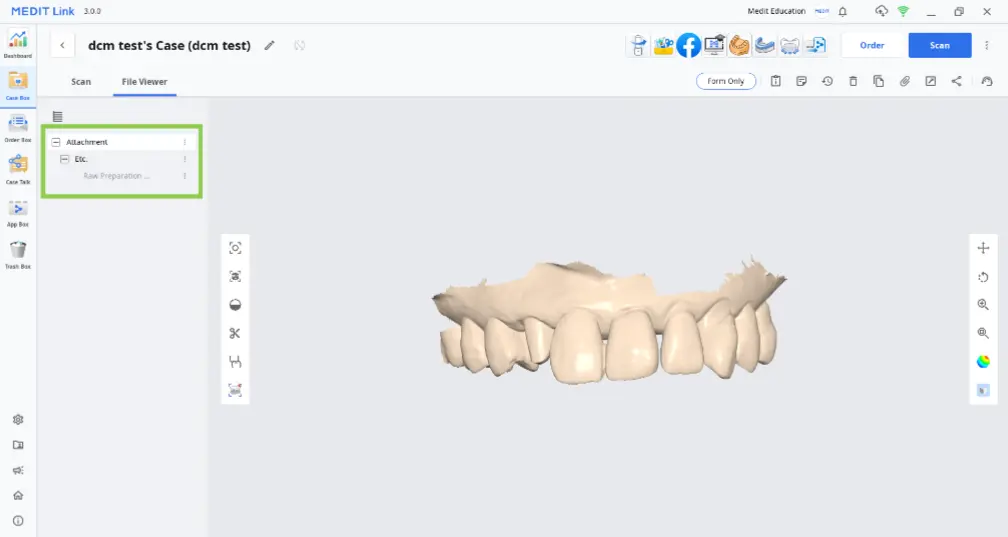
Task: Launch the yellow box app icon
Action: tap(663, 45)
